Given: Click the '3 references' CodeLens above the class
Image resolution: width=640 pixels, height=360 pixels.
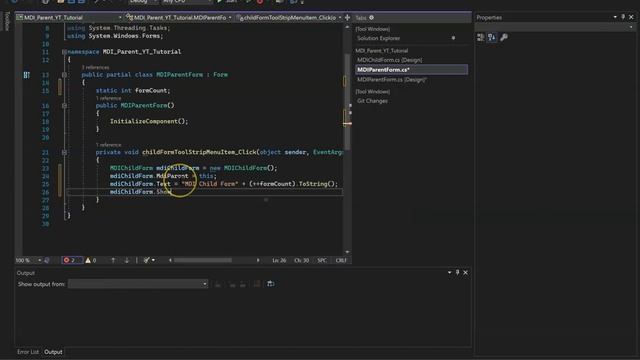Looking at the screenshot, I should (95, 67).
